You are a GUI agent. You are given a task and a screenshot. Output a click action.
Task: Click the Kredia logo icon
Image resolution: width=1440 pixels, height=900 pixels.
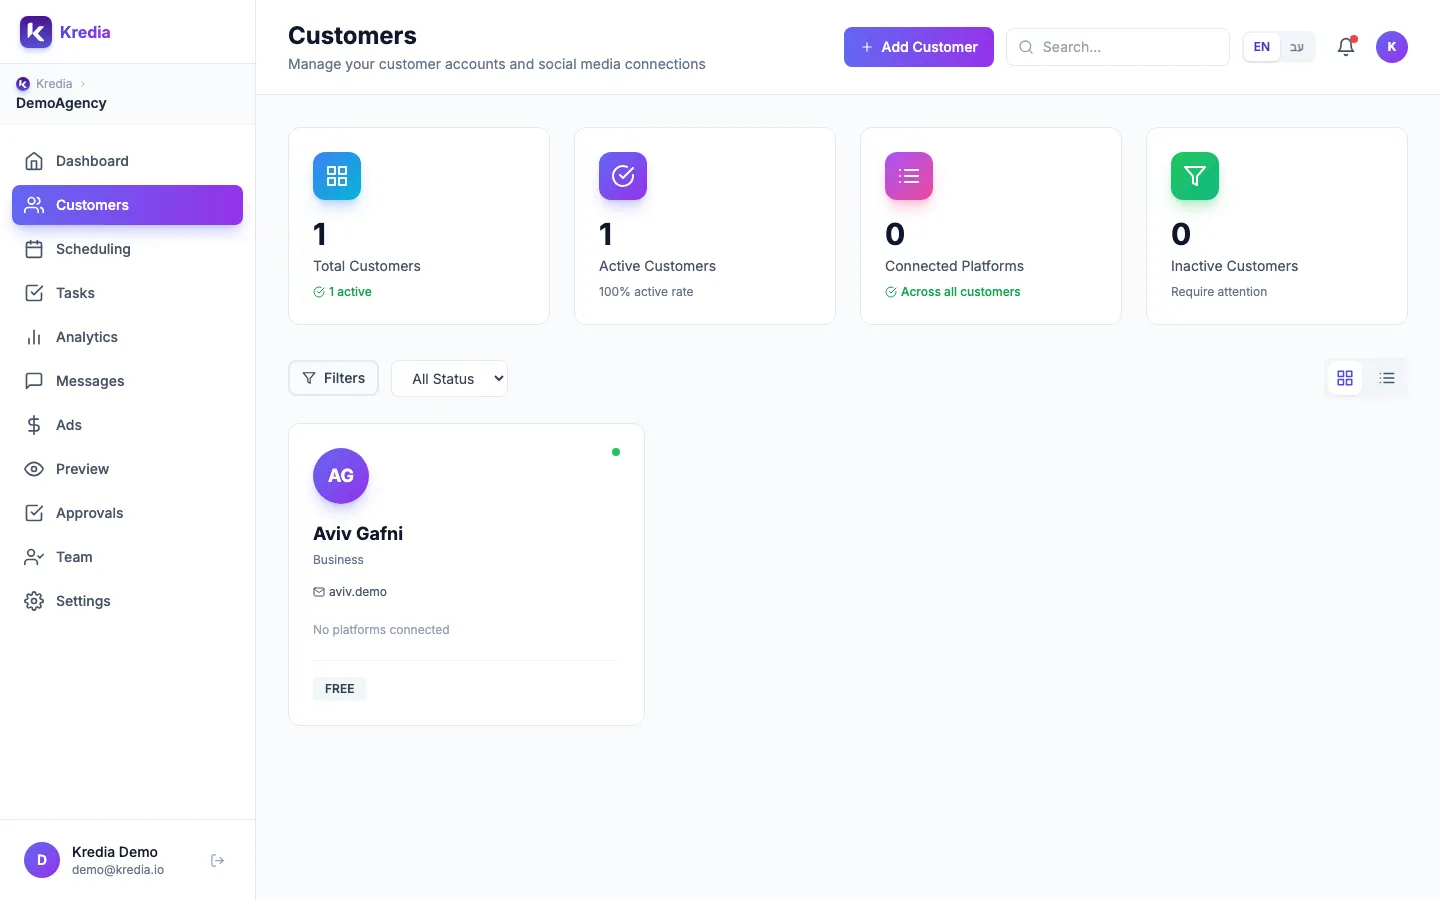pyautogui.click(x=36, y=32)
